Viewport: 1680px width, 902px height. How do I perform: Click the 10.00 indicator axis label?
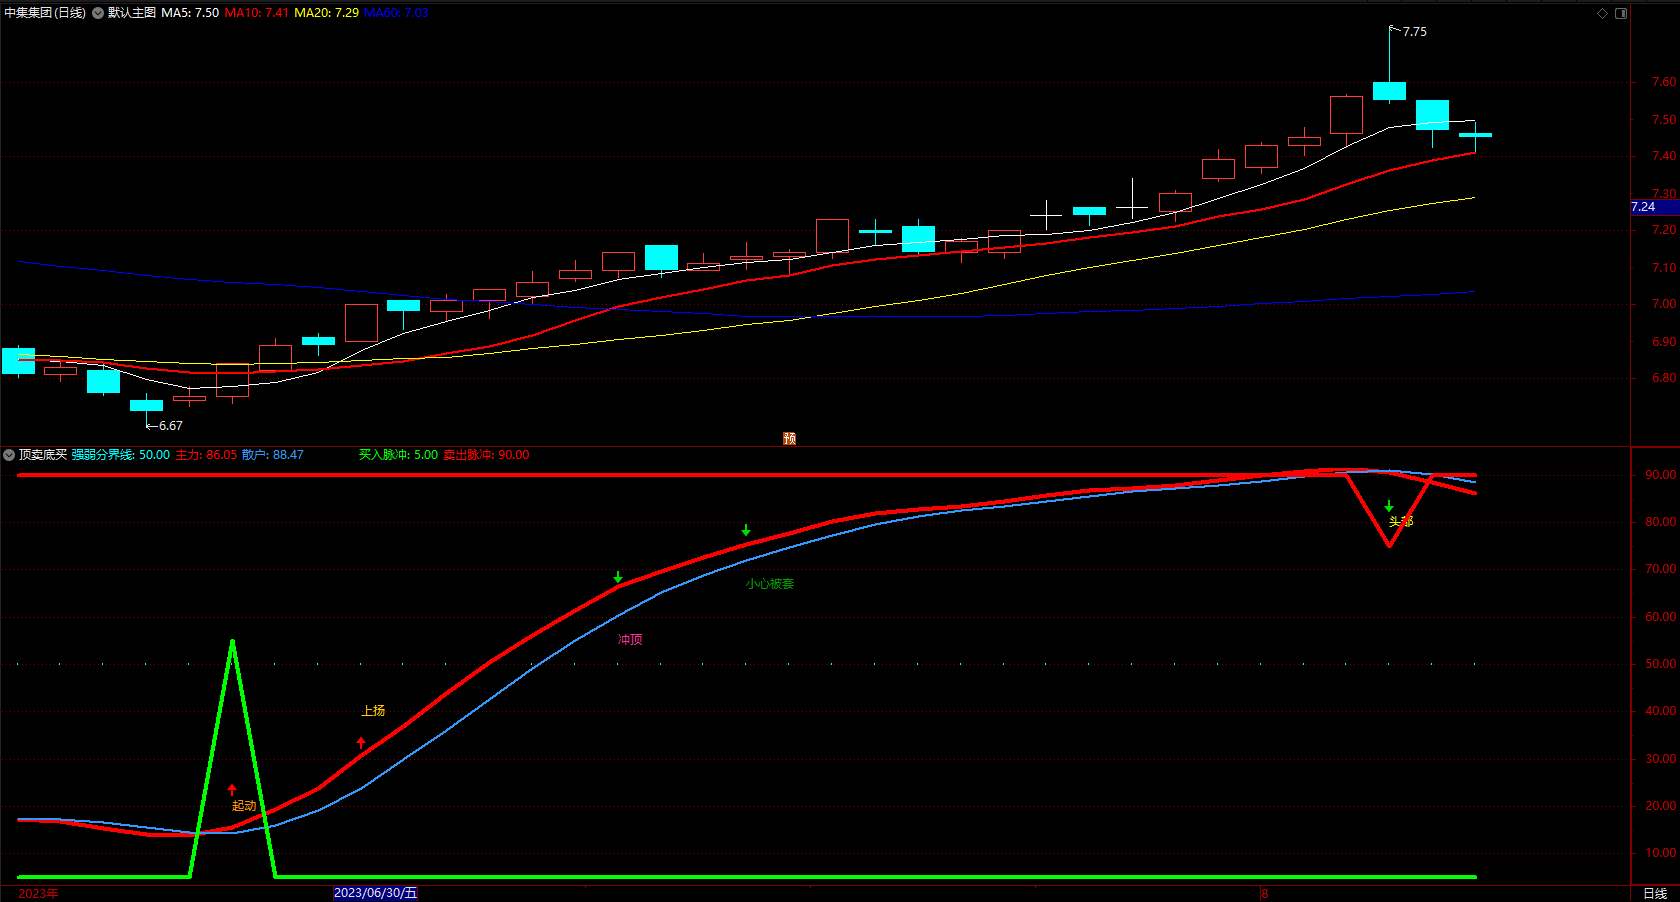coord(1661,853)
